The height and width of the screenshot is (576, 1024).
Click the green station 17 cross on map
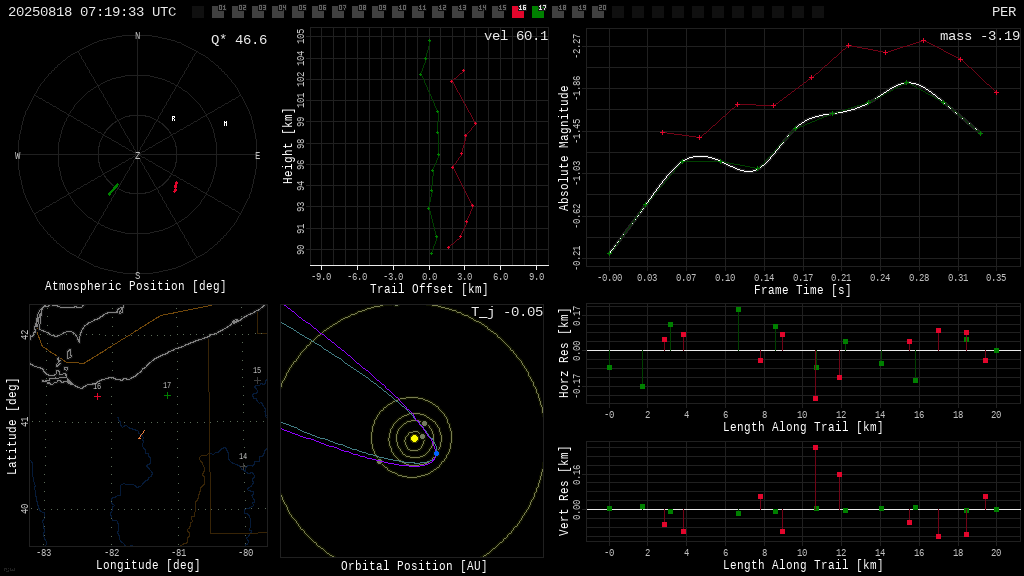167,395
